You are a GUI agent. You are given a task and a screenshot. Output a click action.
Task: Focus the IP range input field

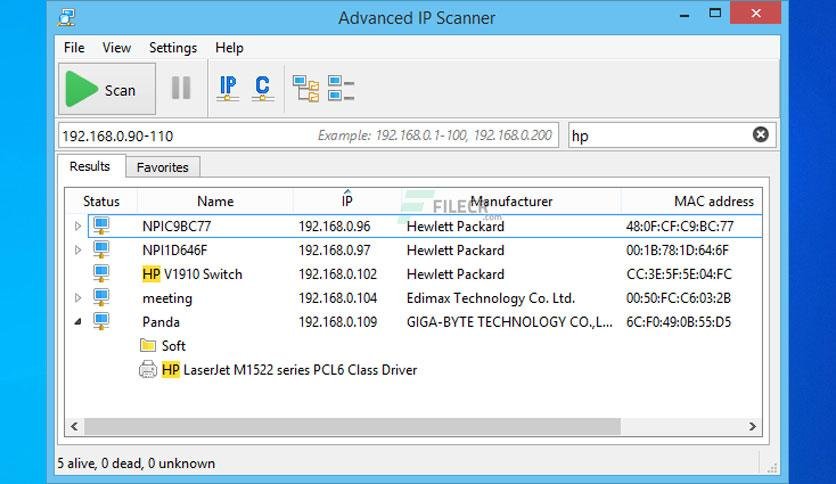point(308,135)
